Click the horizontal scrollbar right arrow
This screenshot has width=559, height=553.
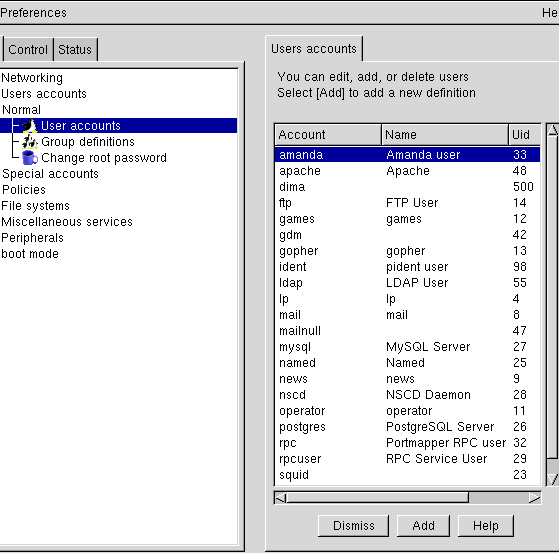click(x=534, y=498)
